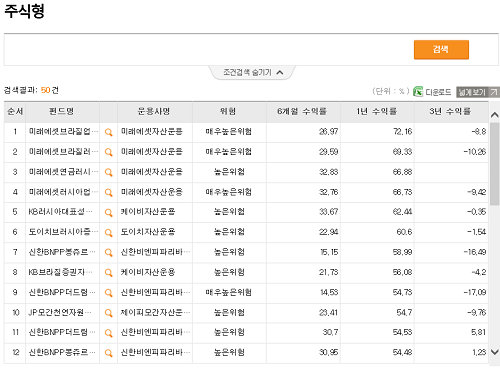Viewport: 500px width, 370px height.
Task: Click the scrollbar up arrow
Action: 494,115
